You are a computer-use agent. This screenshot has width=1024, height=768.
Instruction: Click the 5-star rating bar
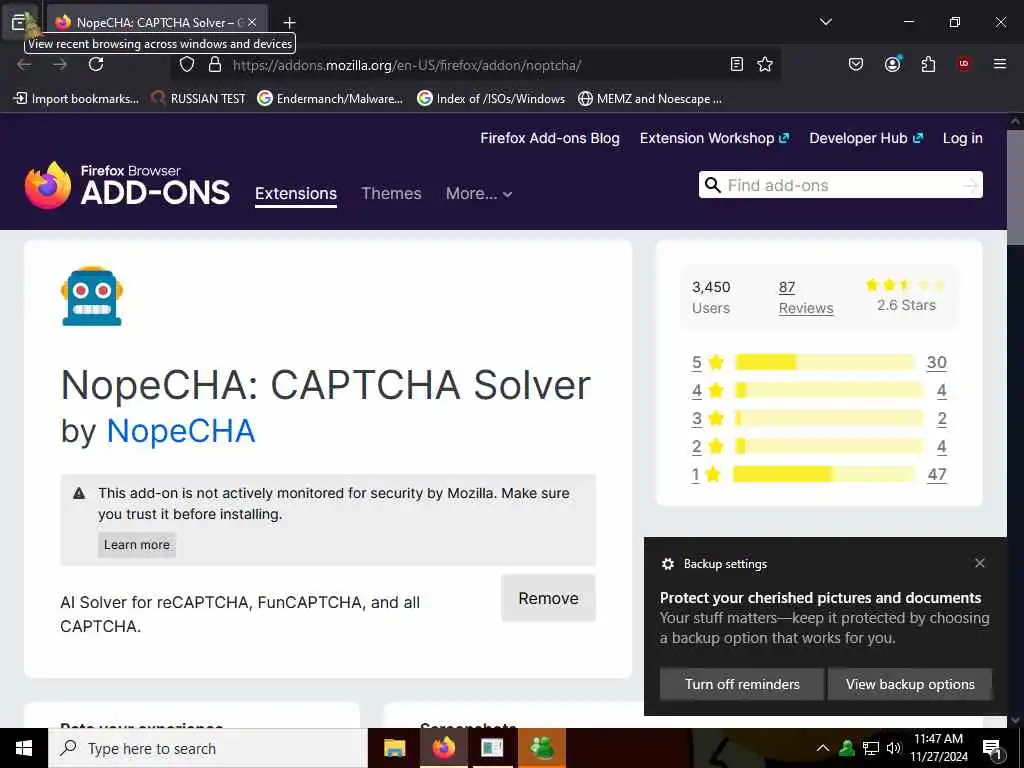point(825,362)
